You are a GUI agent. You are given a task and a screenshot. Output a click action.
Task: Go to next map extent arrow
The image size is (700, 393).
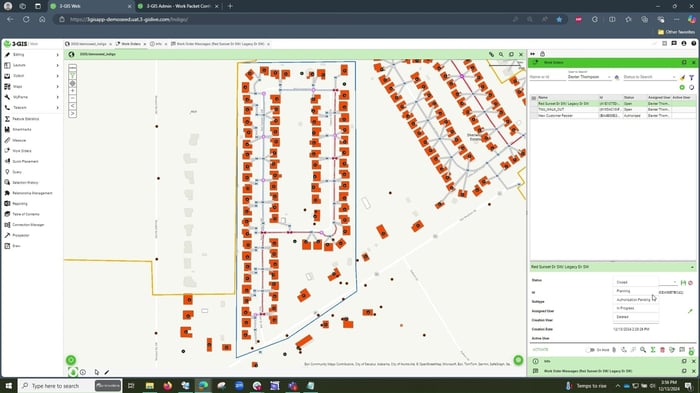[72, 113]
